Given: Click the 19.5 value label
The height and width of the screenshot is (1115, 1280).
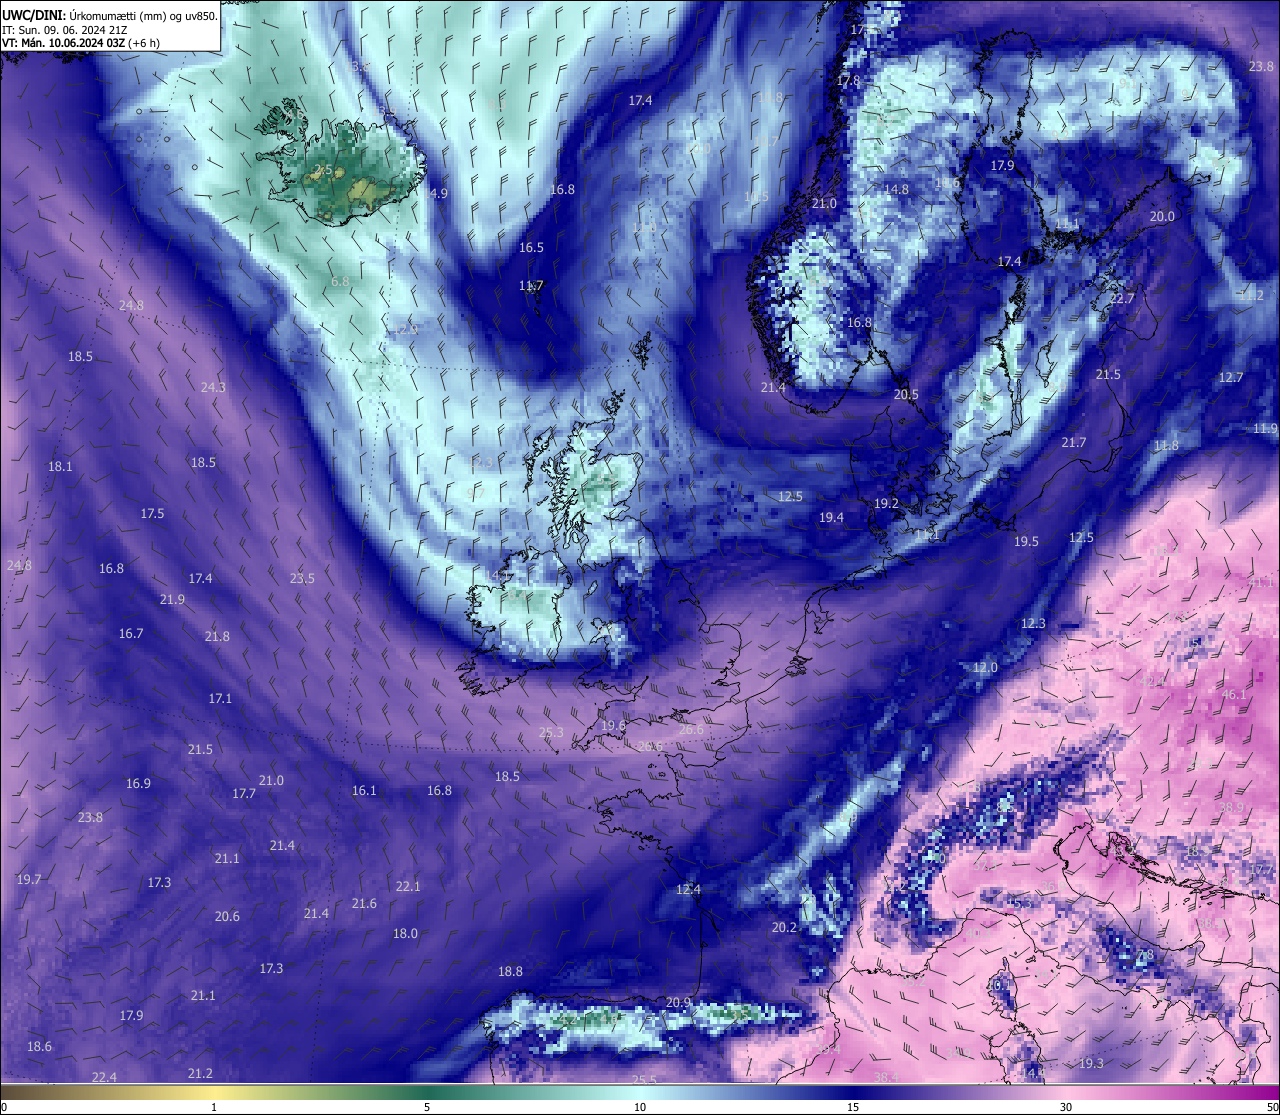Looking at the screenshot, I should point(1026,541).
